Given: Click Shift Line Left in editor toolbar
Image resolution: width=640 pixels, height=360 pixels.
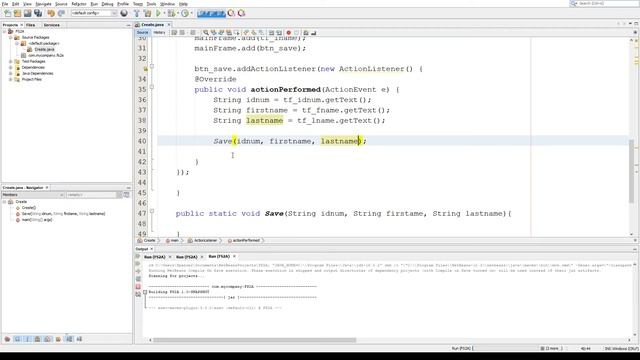Looking at the screenshot, I should (x=271, y=33).
